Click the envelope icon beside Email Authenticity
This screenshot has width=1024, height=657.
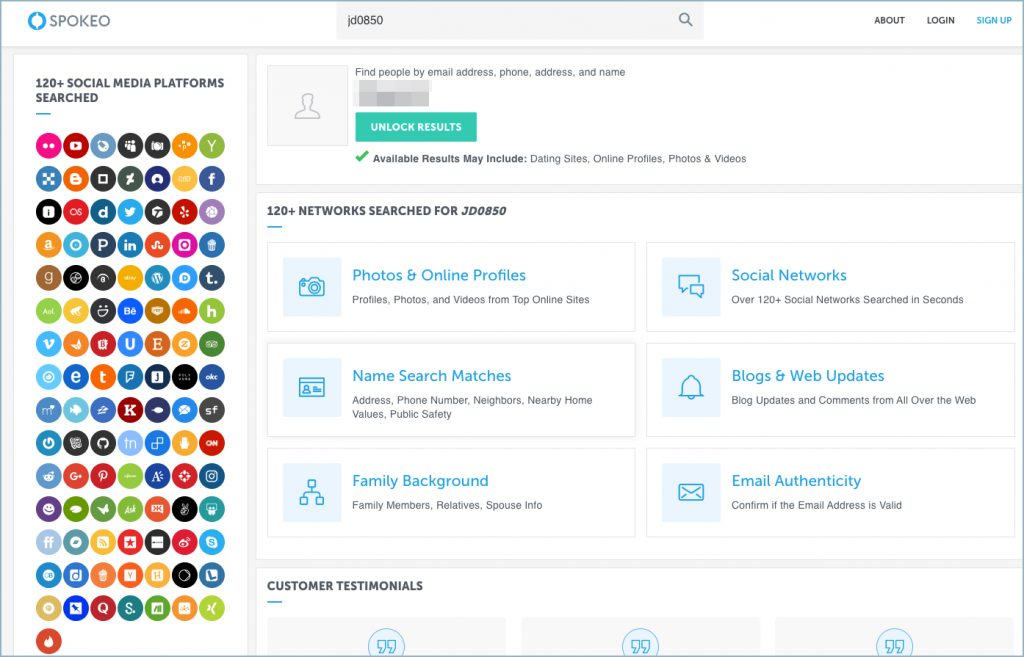[691, 492]
